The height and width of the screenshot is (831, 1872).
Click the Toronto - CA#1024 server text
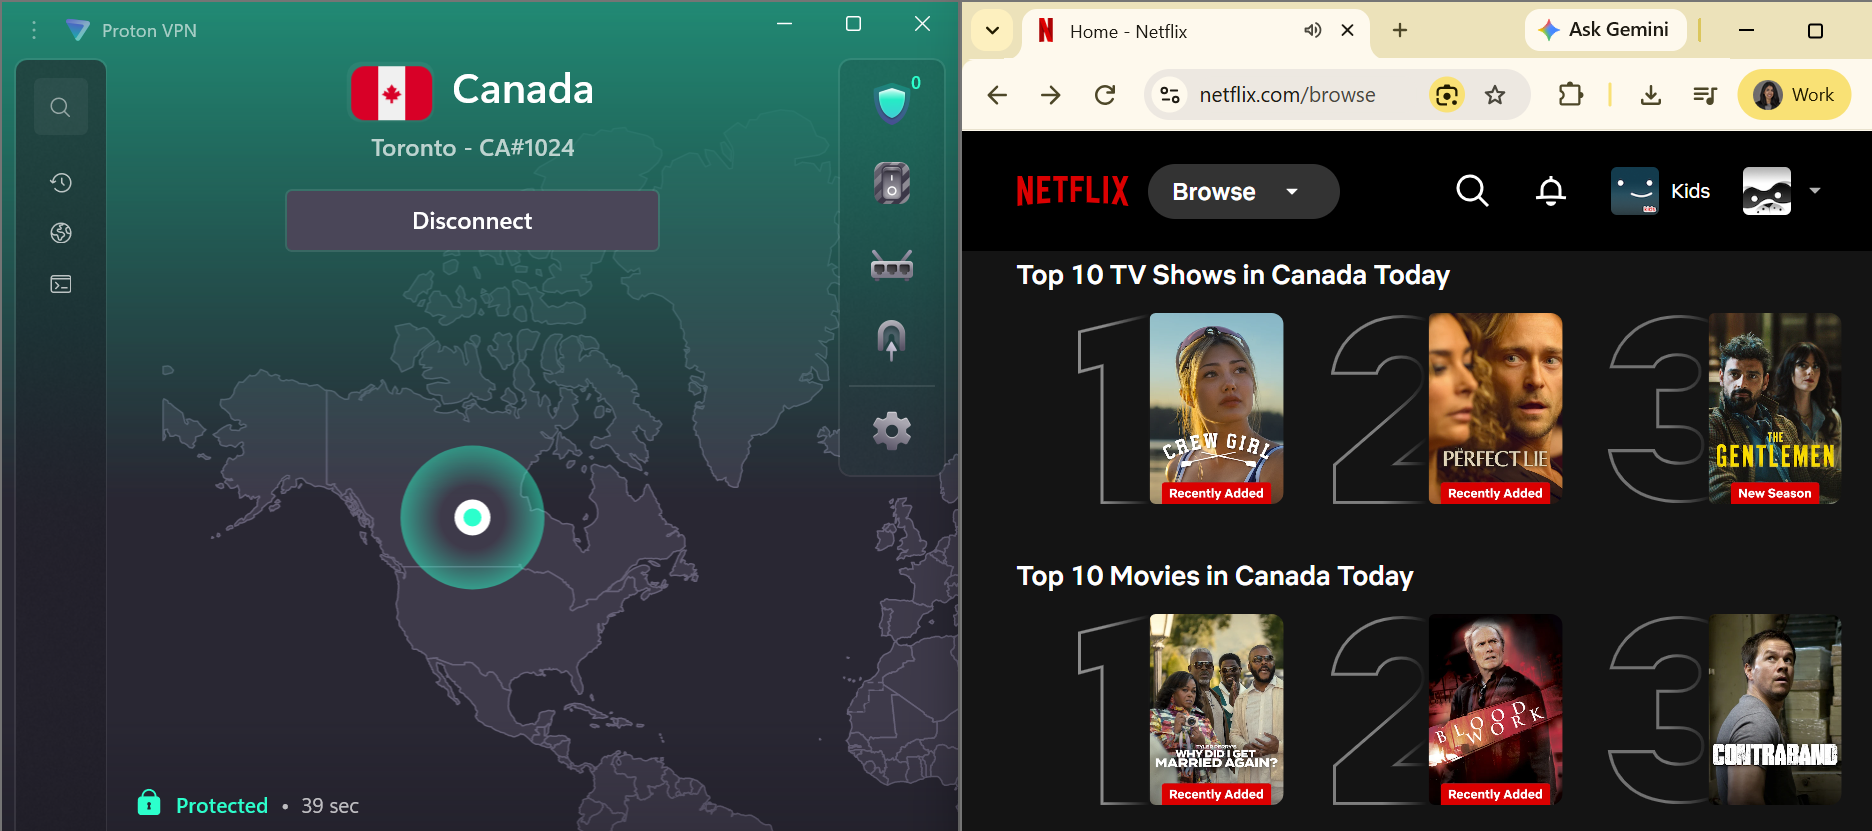pyautogui.click(x=472, y=148)
